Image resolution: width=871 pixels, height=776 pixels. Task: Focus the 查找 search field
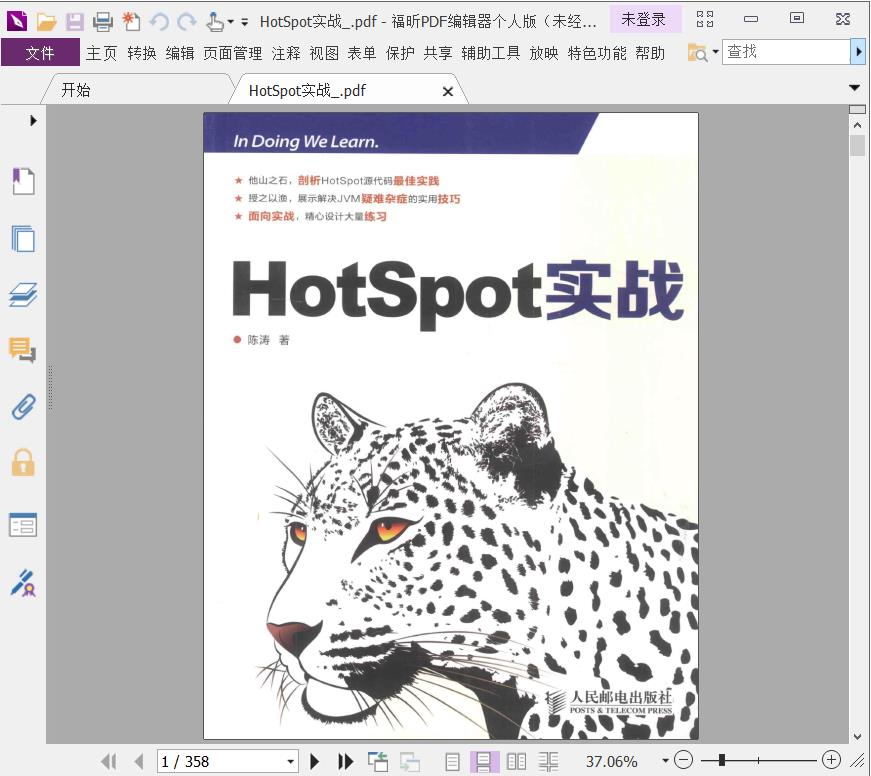(785, 52)
